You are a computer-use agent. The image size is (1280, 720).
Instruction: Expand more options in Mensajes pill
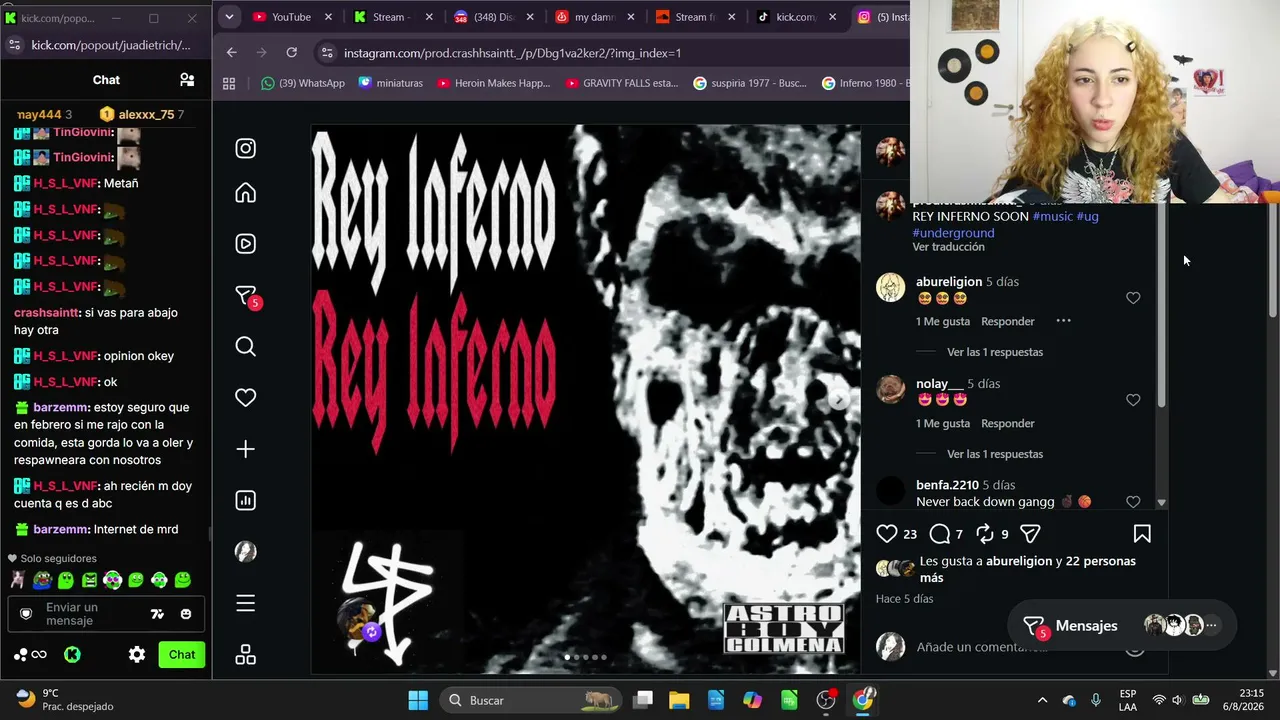click(1211, 626)
